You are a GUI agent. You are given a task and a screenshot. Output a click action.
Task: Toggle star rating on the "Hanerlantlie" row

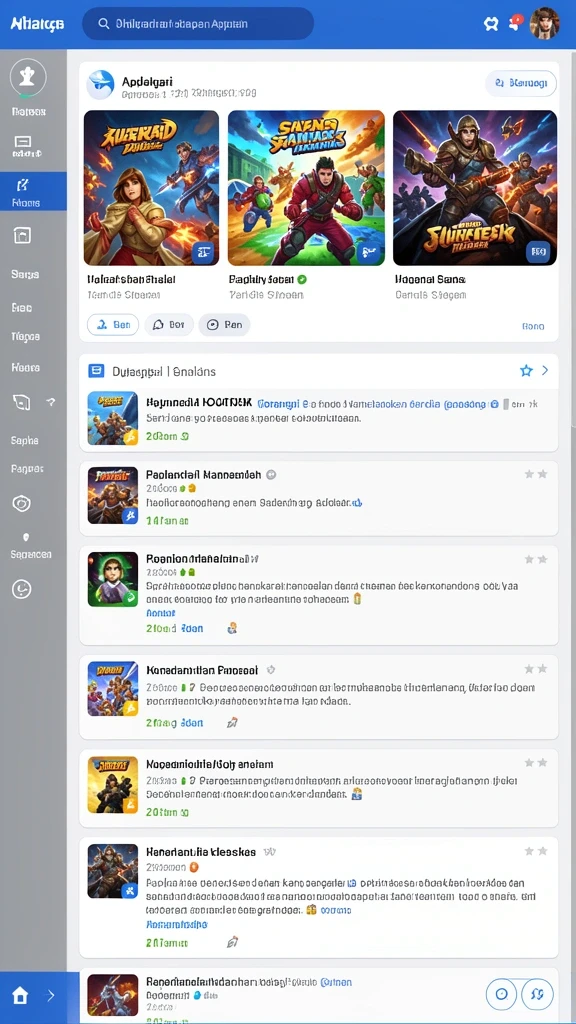click(536, 852)
